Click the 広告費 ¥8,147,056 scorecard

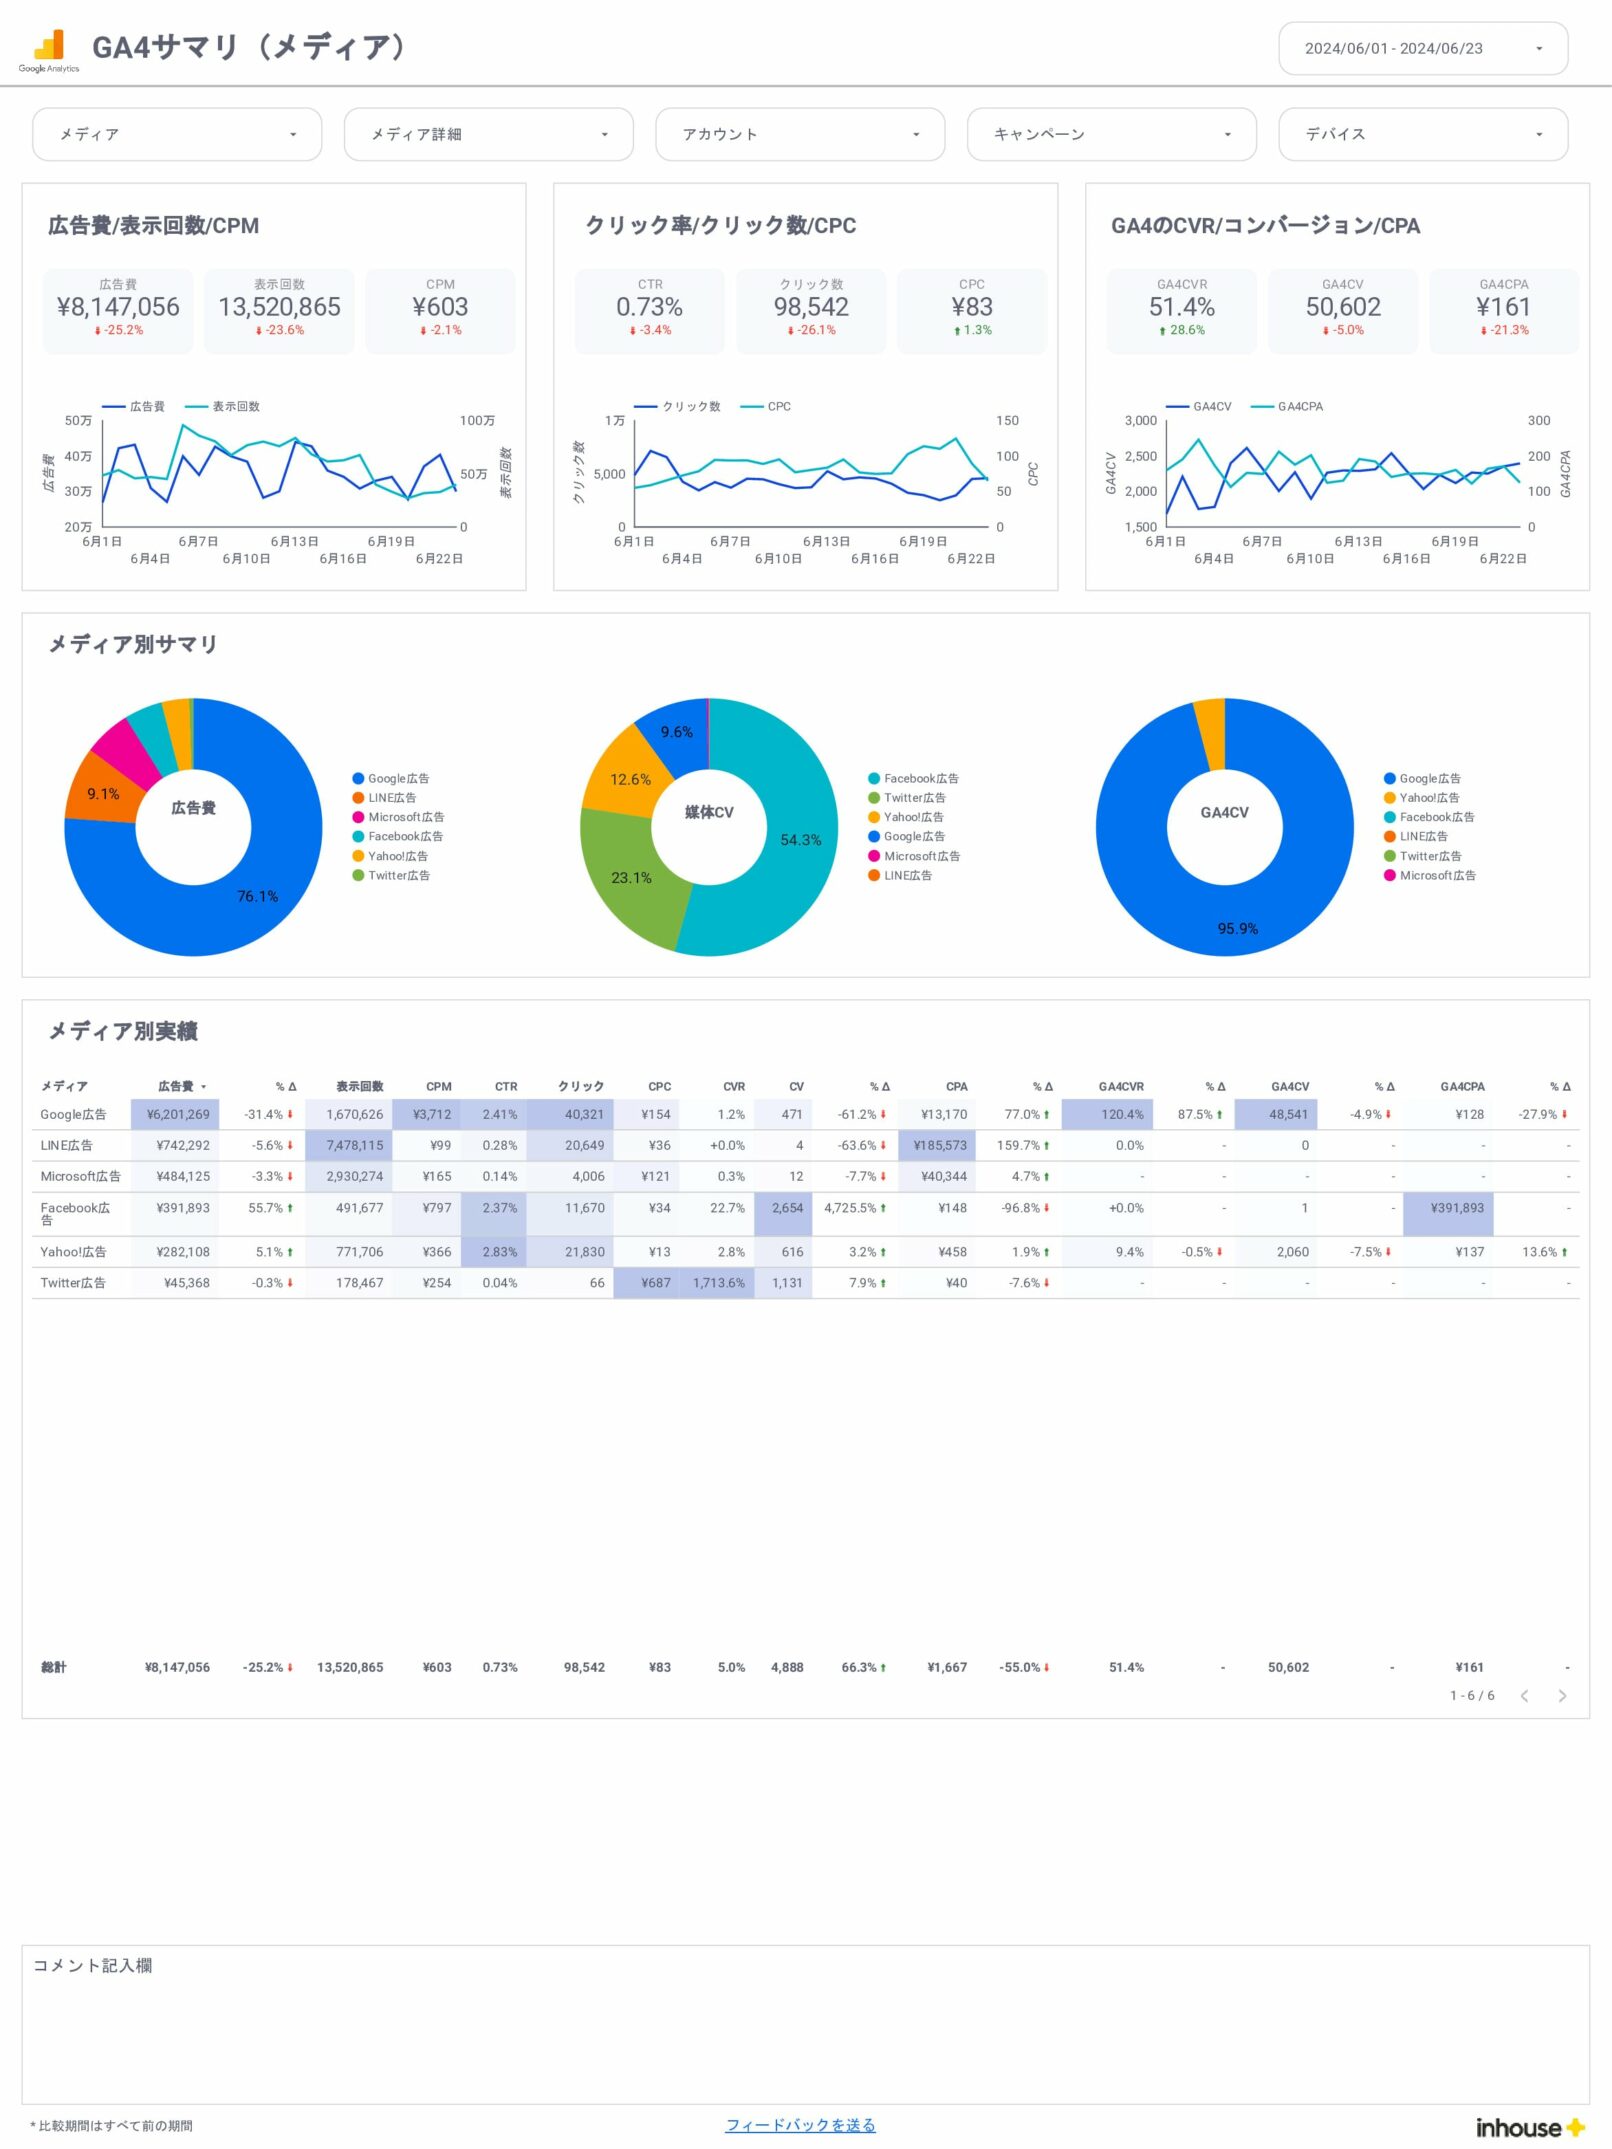coord(118,309)
